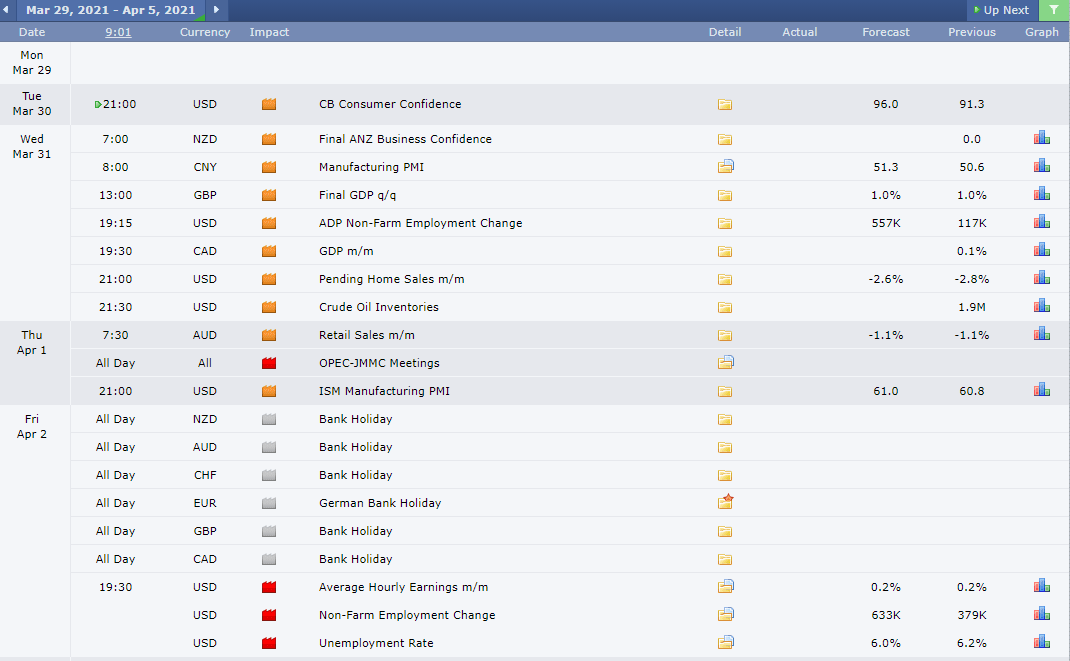1070x661 pixels.
Task: Click the red impact icon for Unemployment Rate
Action: pyautogui.click(x=269, y=643)
